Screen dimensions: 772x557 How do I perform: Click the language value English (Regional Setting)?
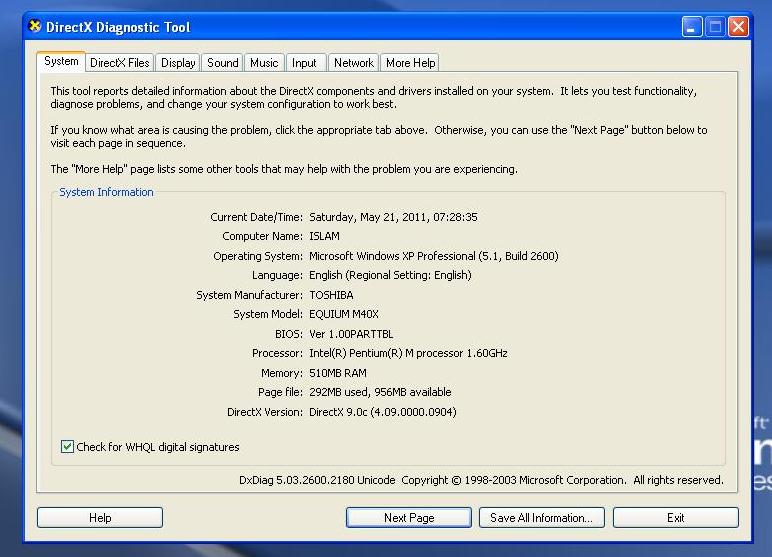pos(390,275)
